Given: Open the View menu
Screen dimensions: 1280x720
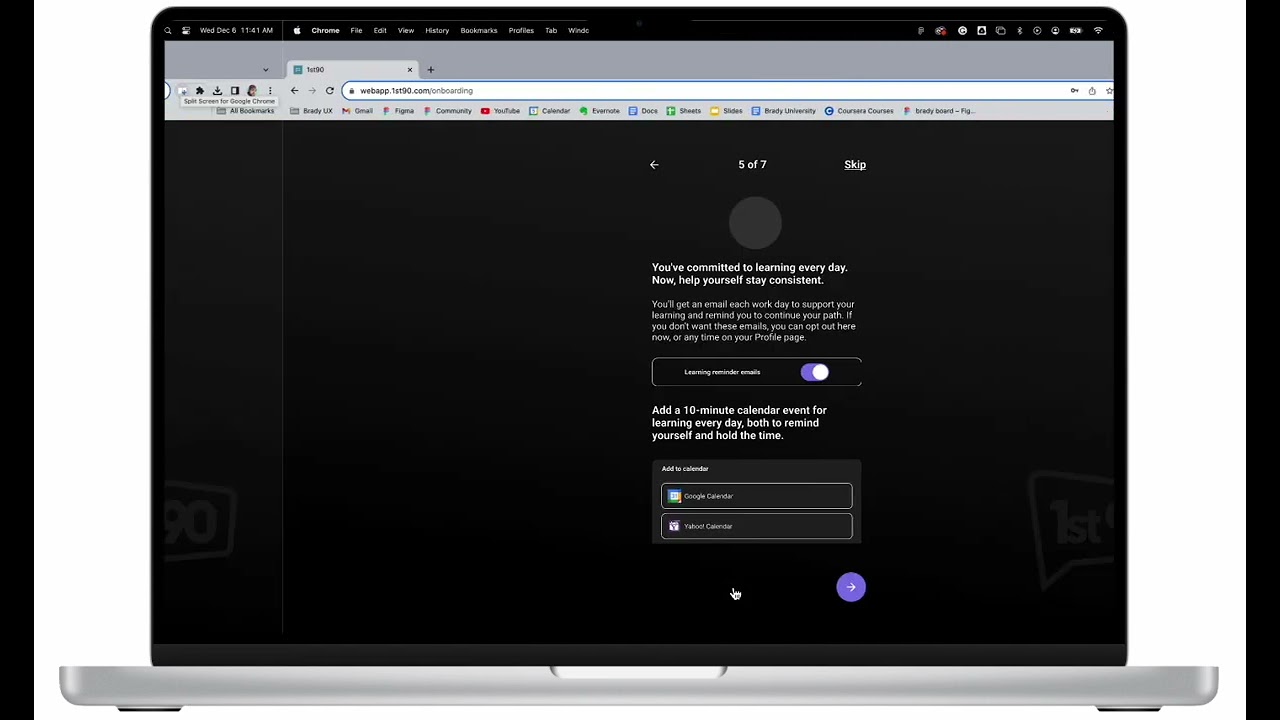Looking at the screenshot, I should point(406,31).
